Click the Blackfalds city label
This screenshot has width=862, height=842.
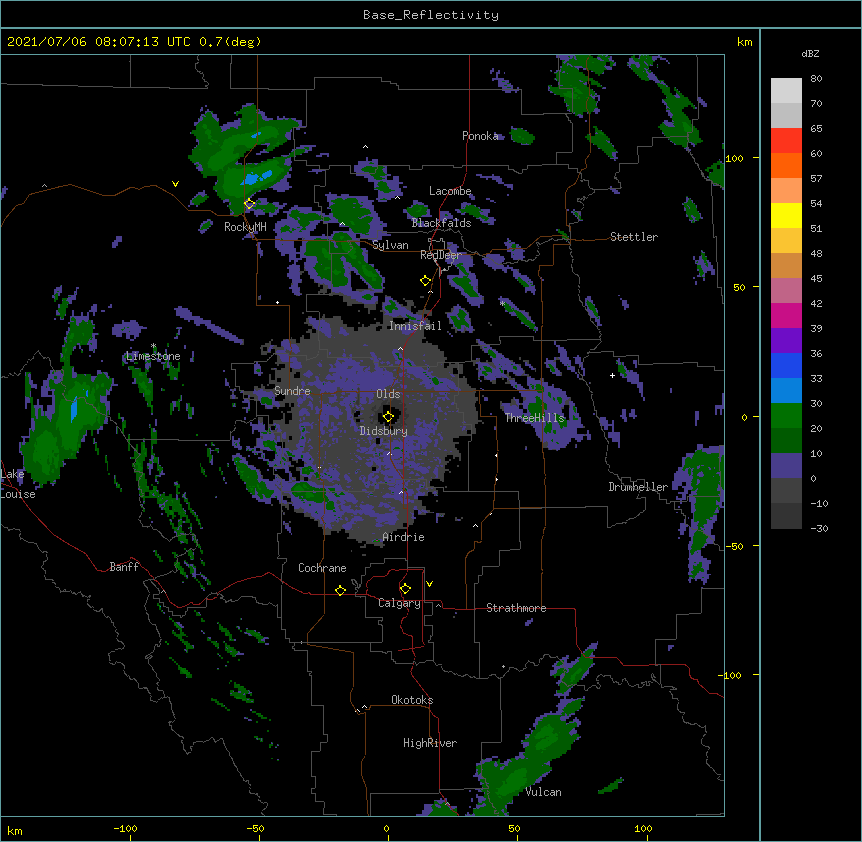(441, 223)
